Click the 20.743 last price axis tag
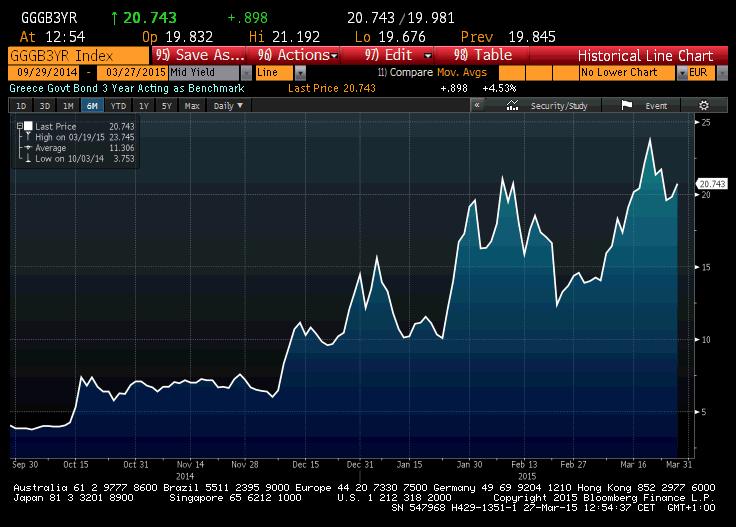 [712, 184]
